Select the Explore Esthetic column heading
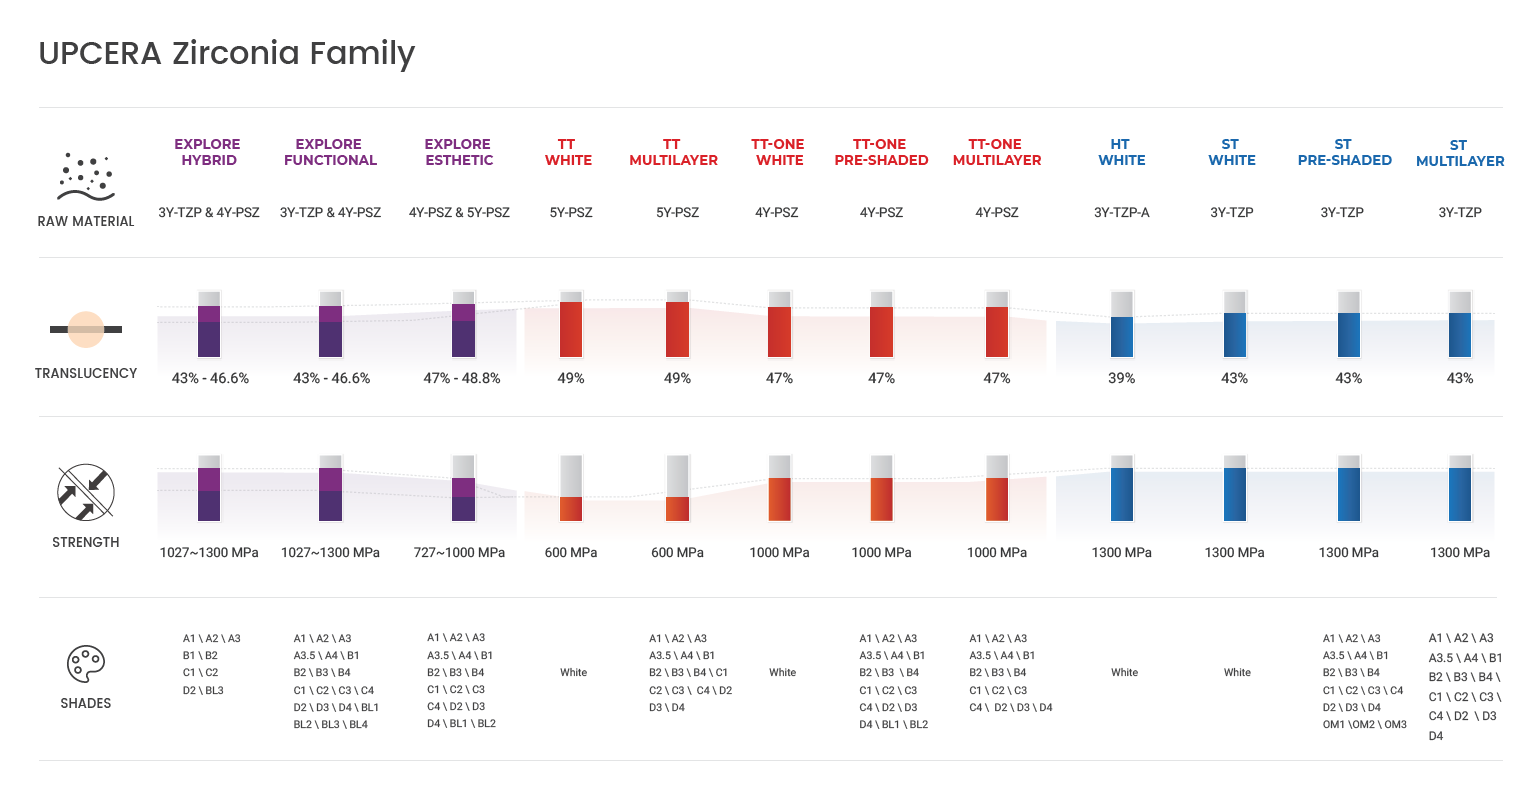1534x792 pixels. tap(459, 152)
